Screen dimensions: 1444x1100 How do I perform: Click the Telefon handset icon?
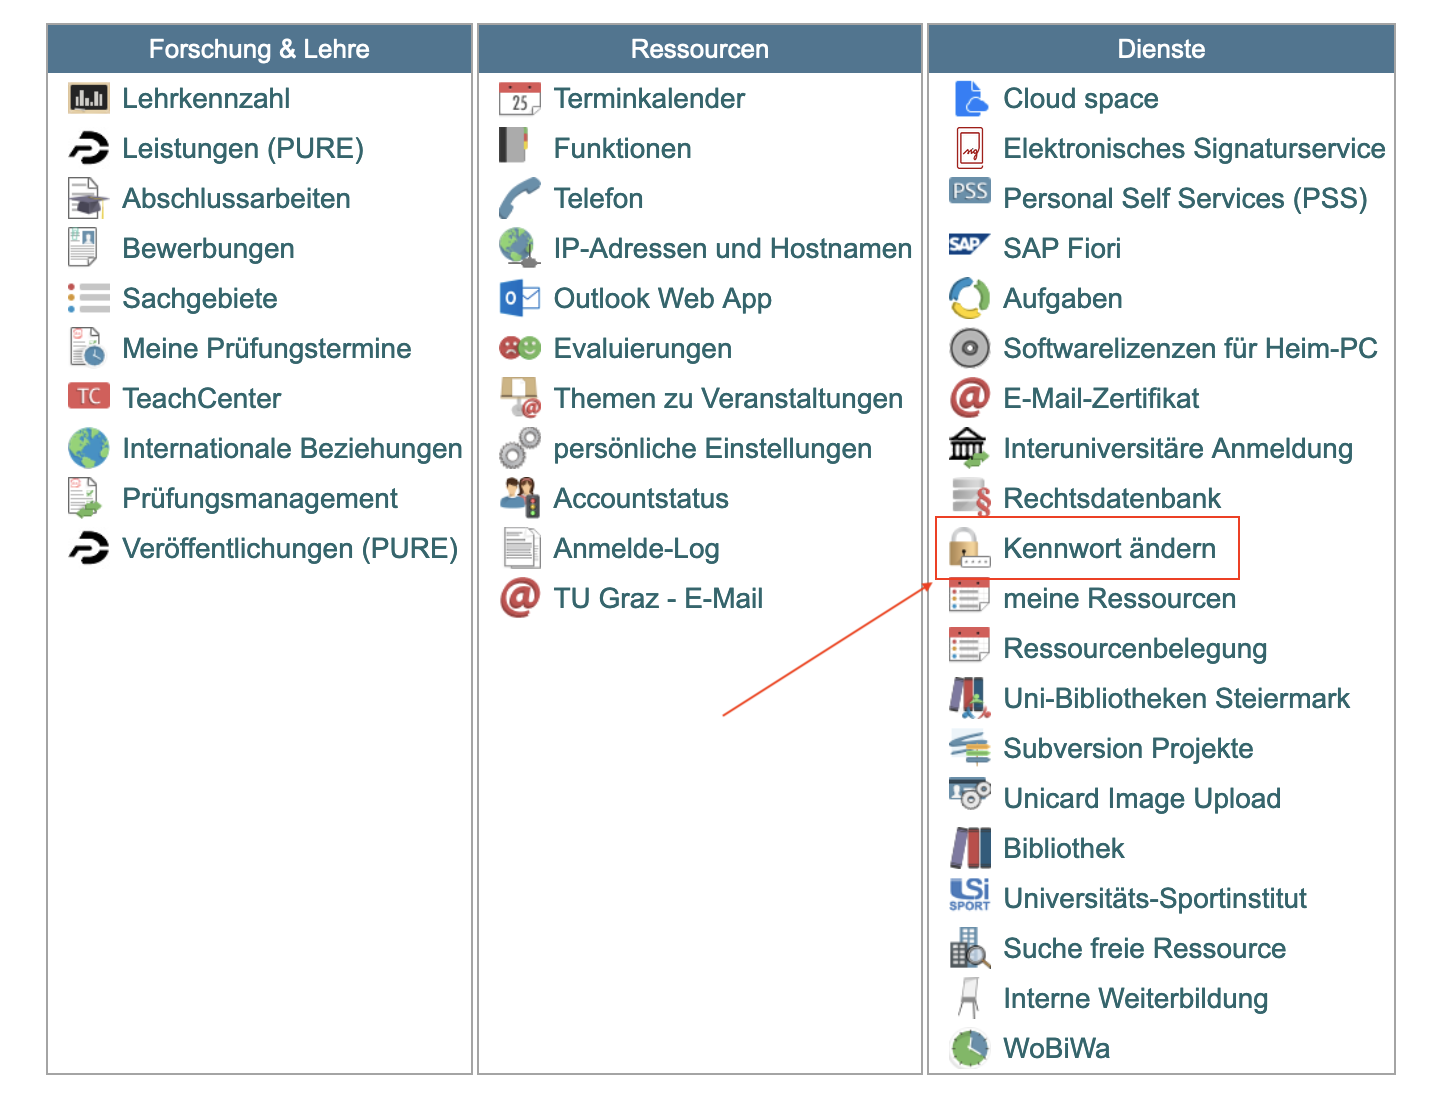519,198
